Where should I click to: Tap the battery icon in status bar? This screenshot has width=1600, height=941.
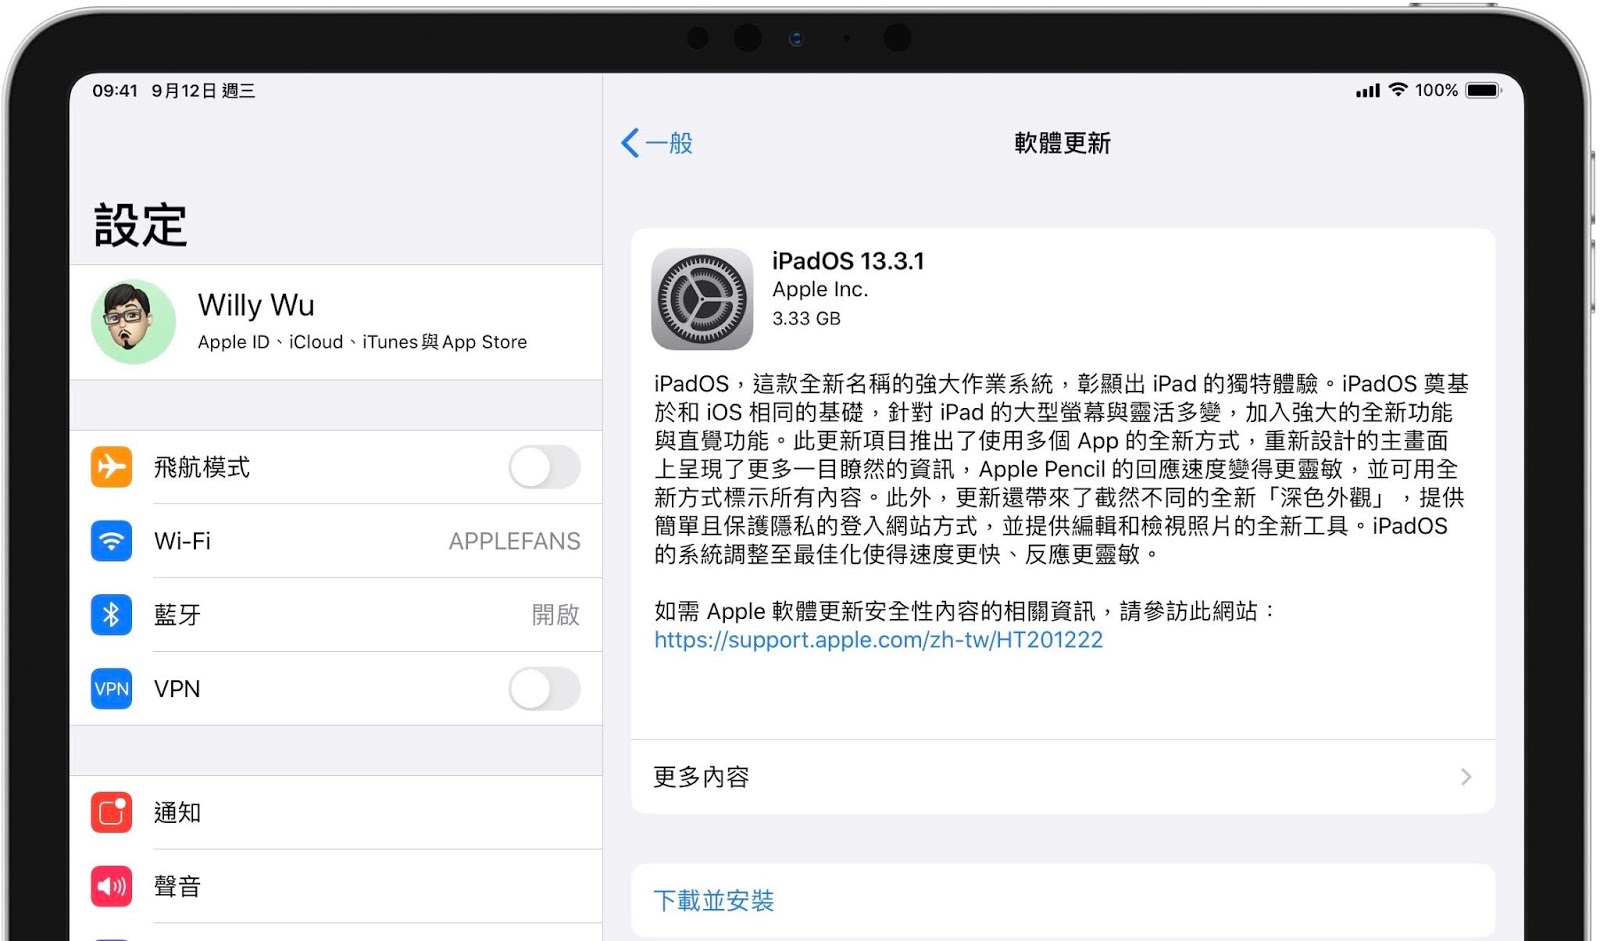tap(1484, 90)
